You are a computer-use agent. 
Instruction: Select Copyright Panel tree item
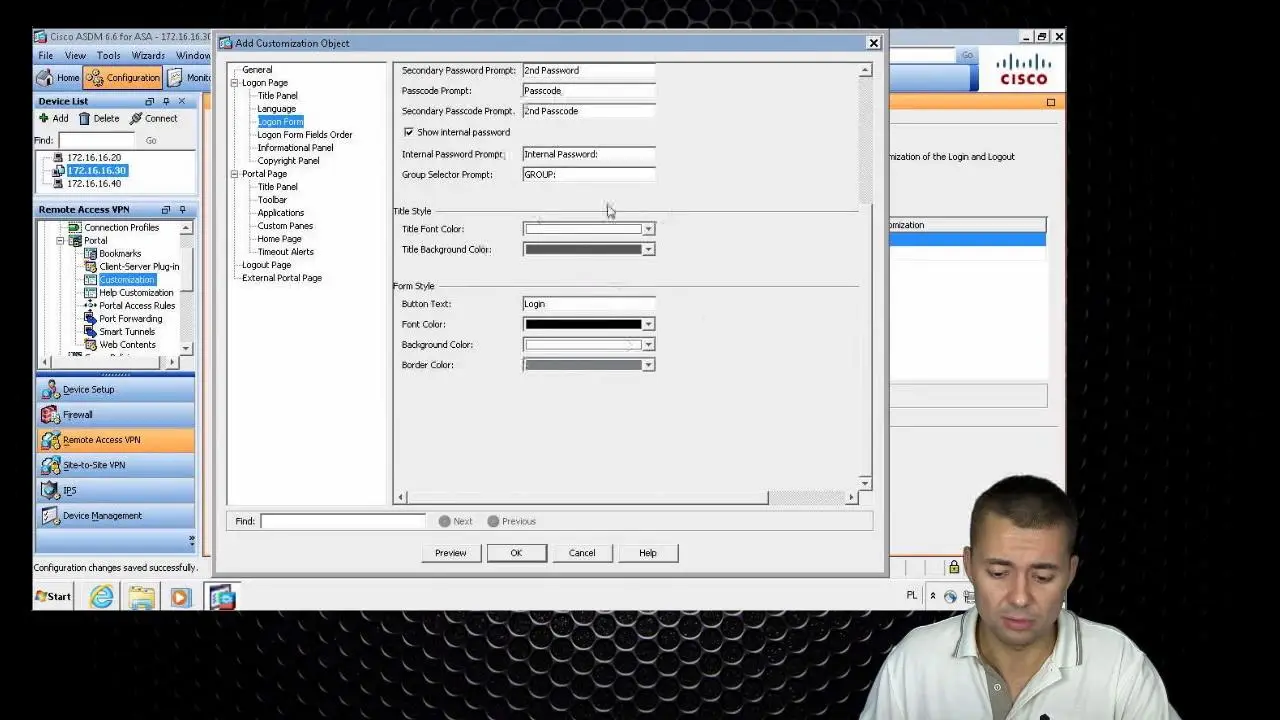[288, 160]
